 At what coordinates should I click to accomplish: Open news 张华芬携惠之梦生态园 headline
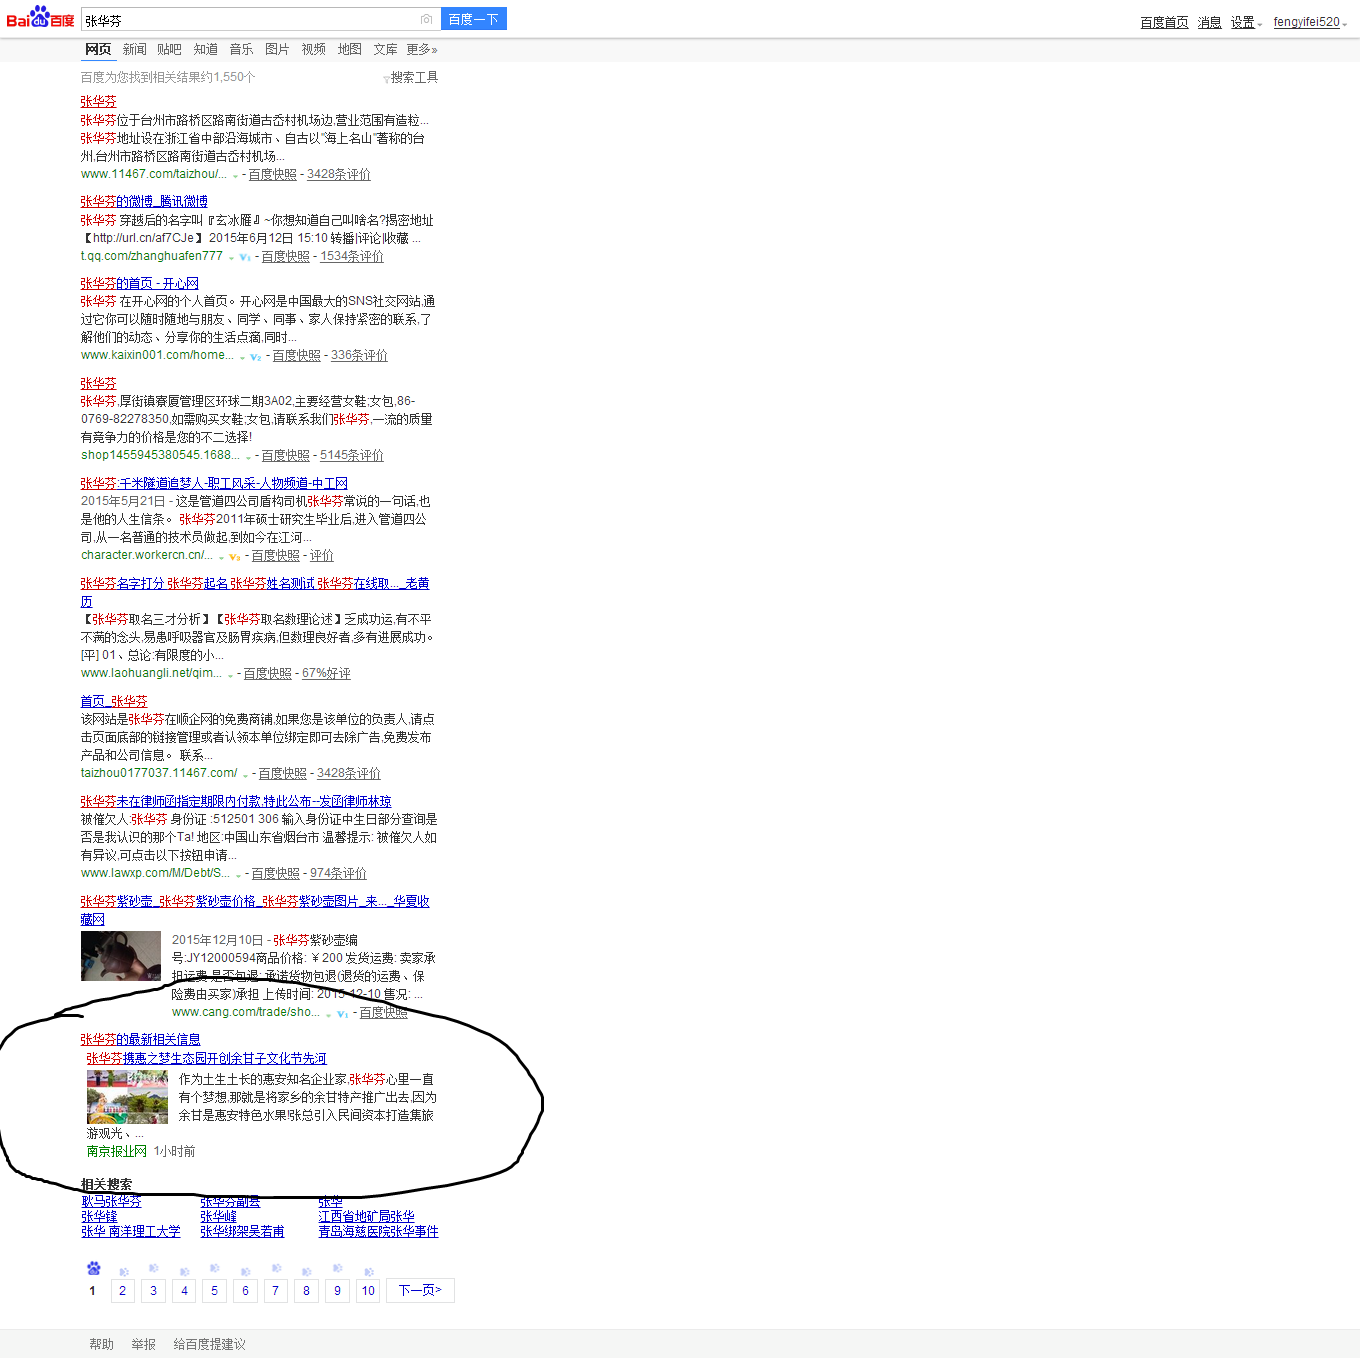206,1058
